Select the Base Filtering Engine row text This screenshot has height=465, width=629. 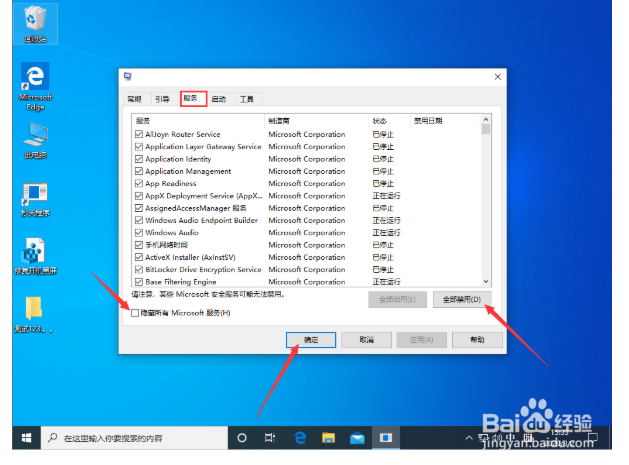(x=181, y=282)
